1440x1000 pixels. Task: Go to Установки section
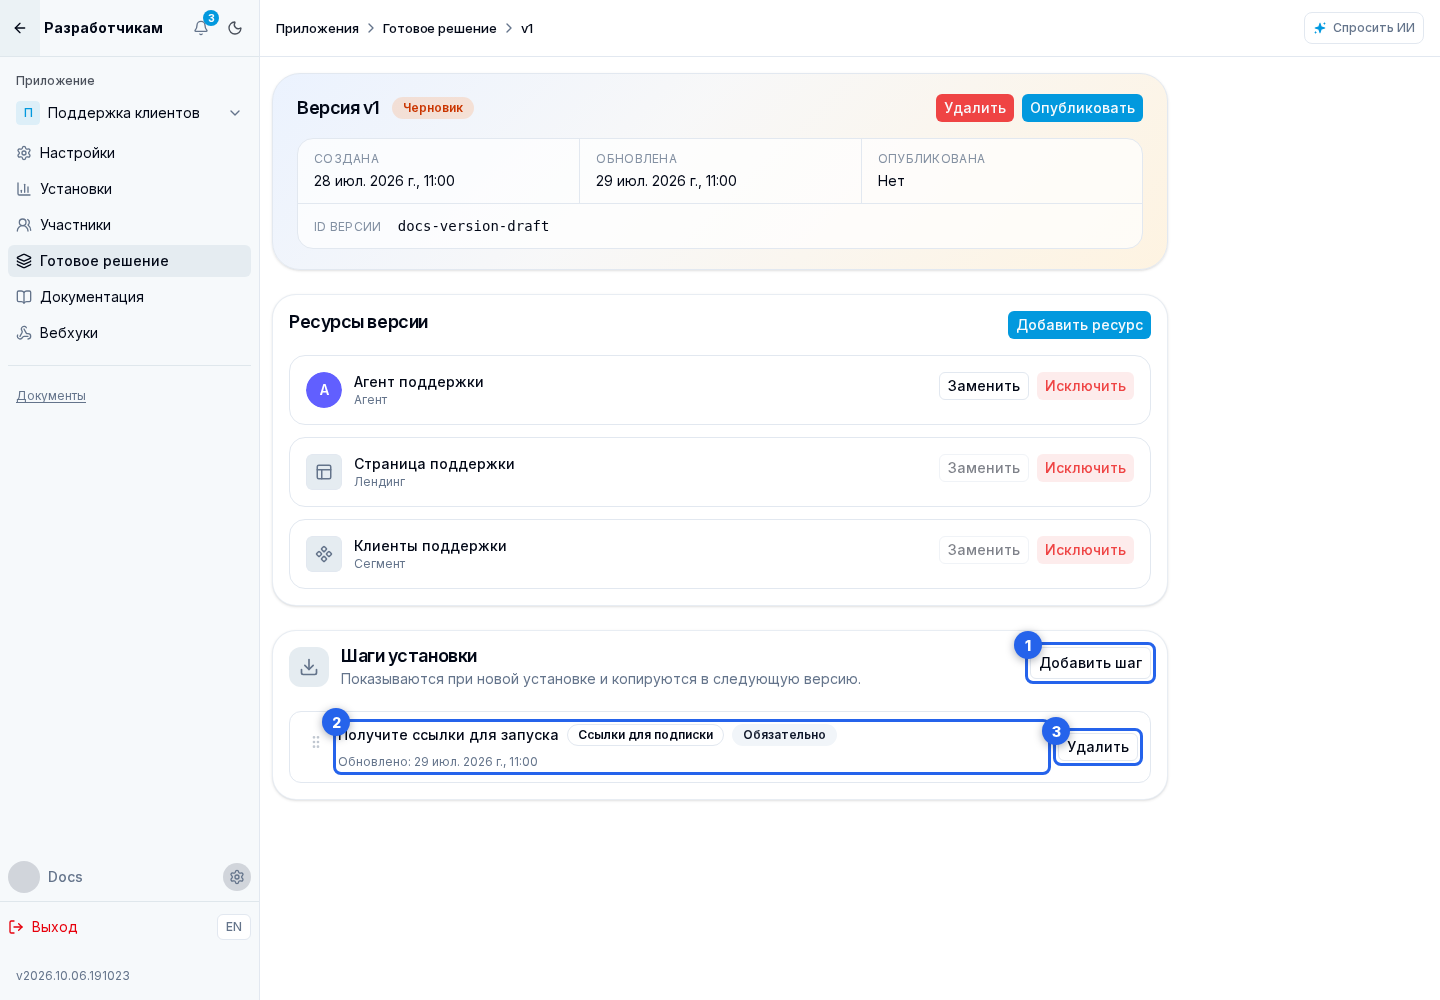130,189
